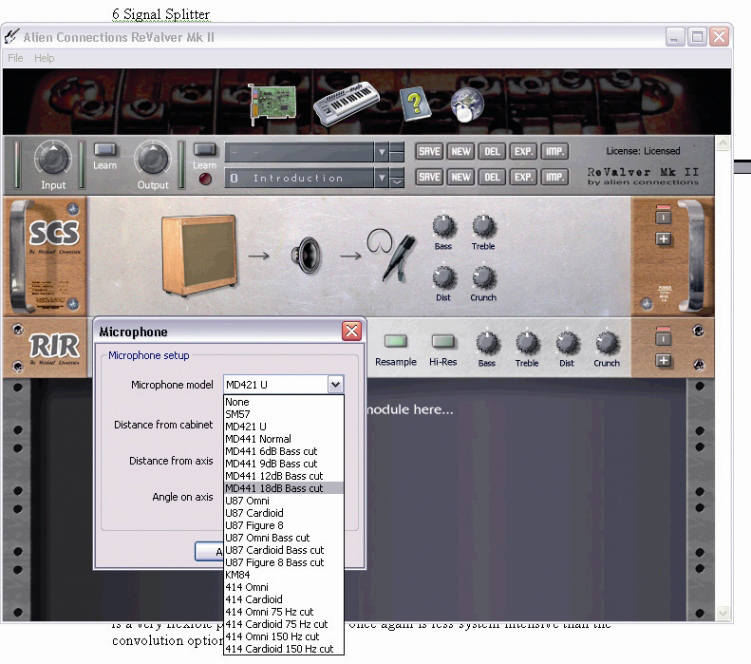Image resolution: width=751 pixels, height=664 pixels.
Task: Click the red record indicator light
Action: tap(205, 179)
